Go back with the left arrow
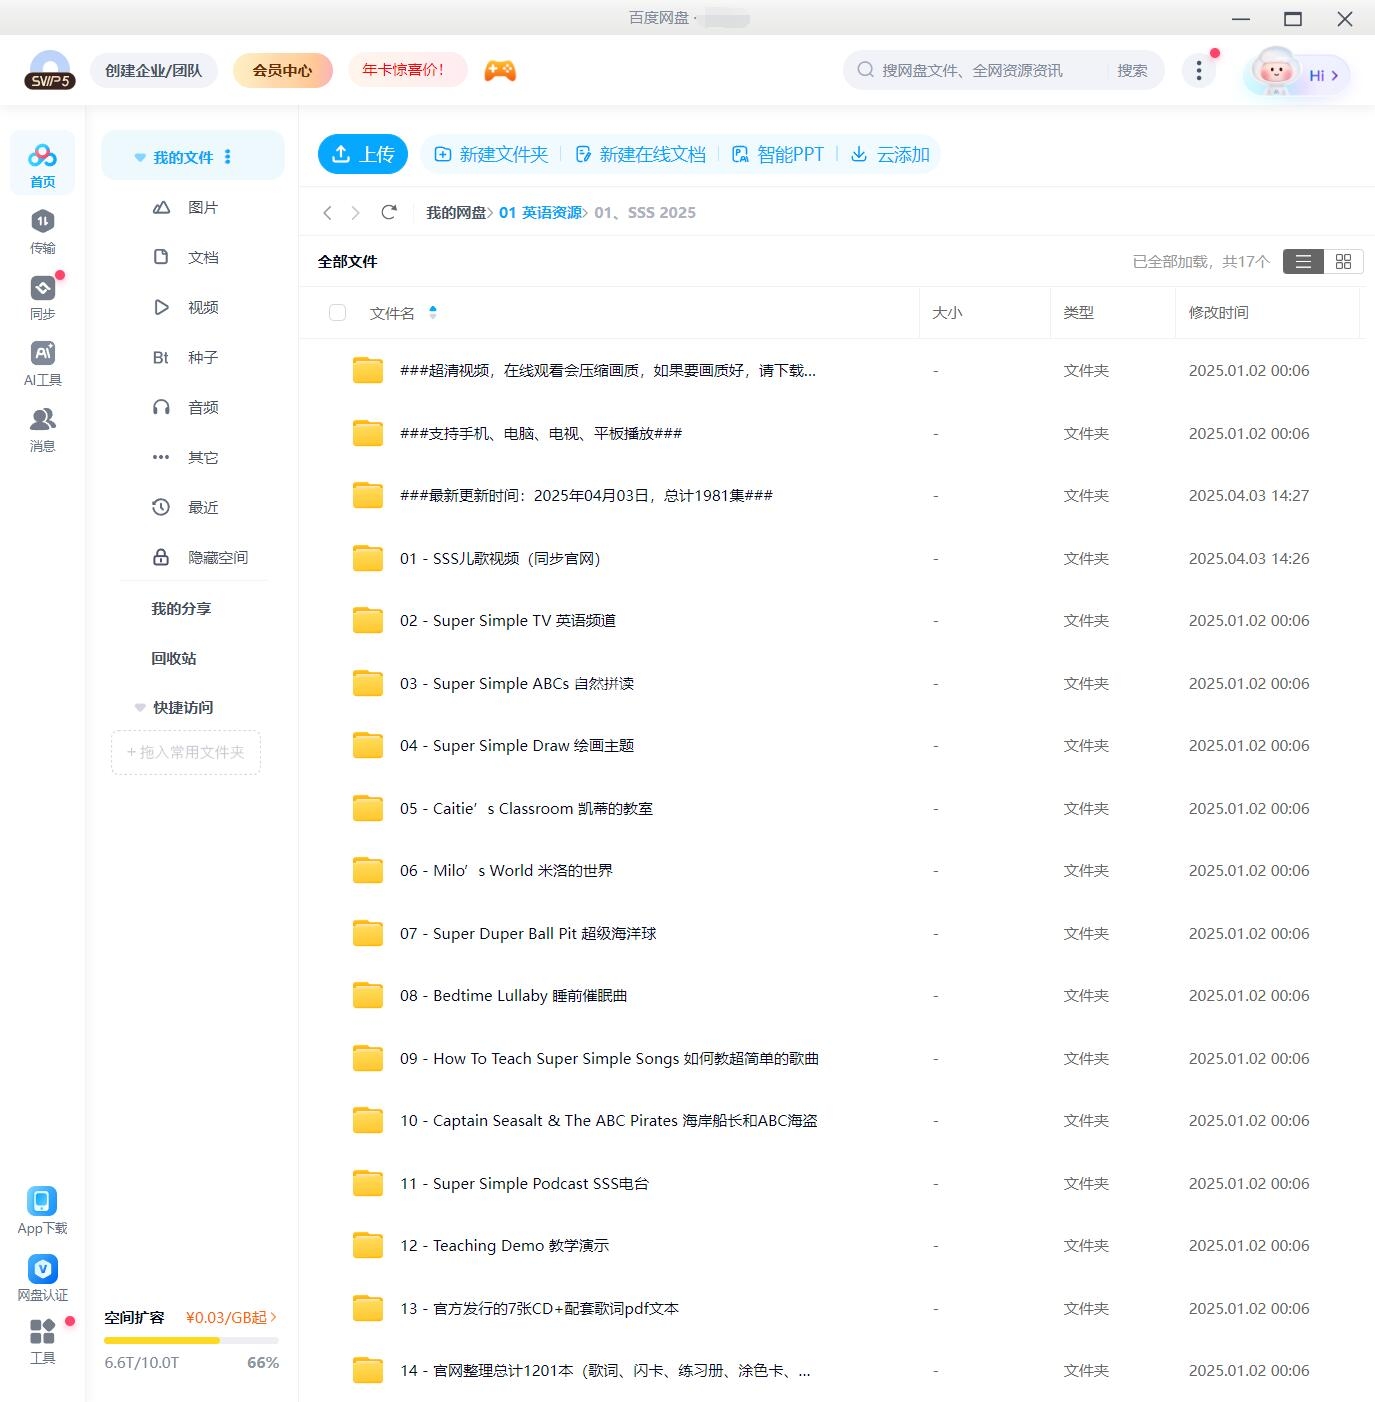The image size is (1375, 1402). (327, 212)
